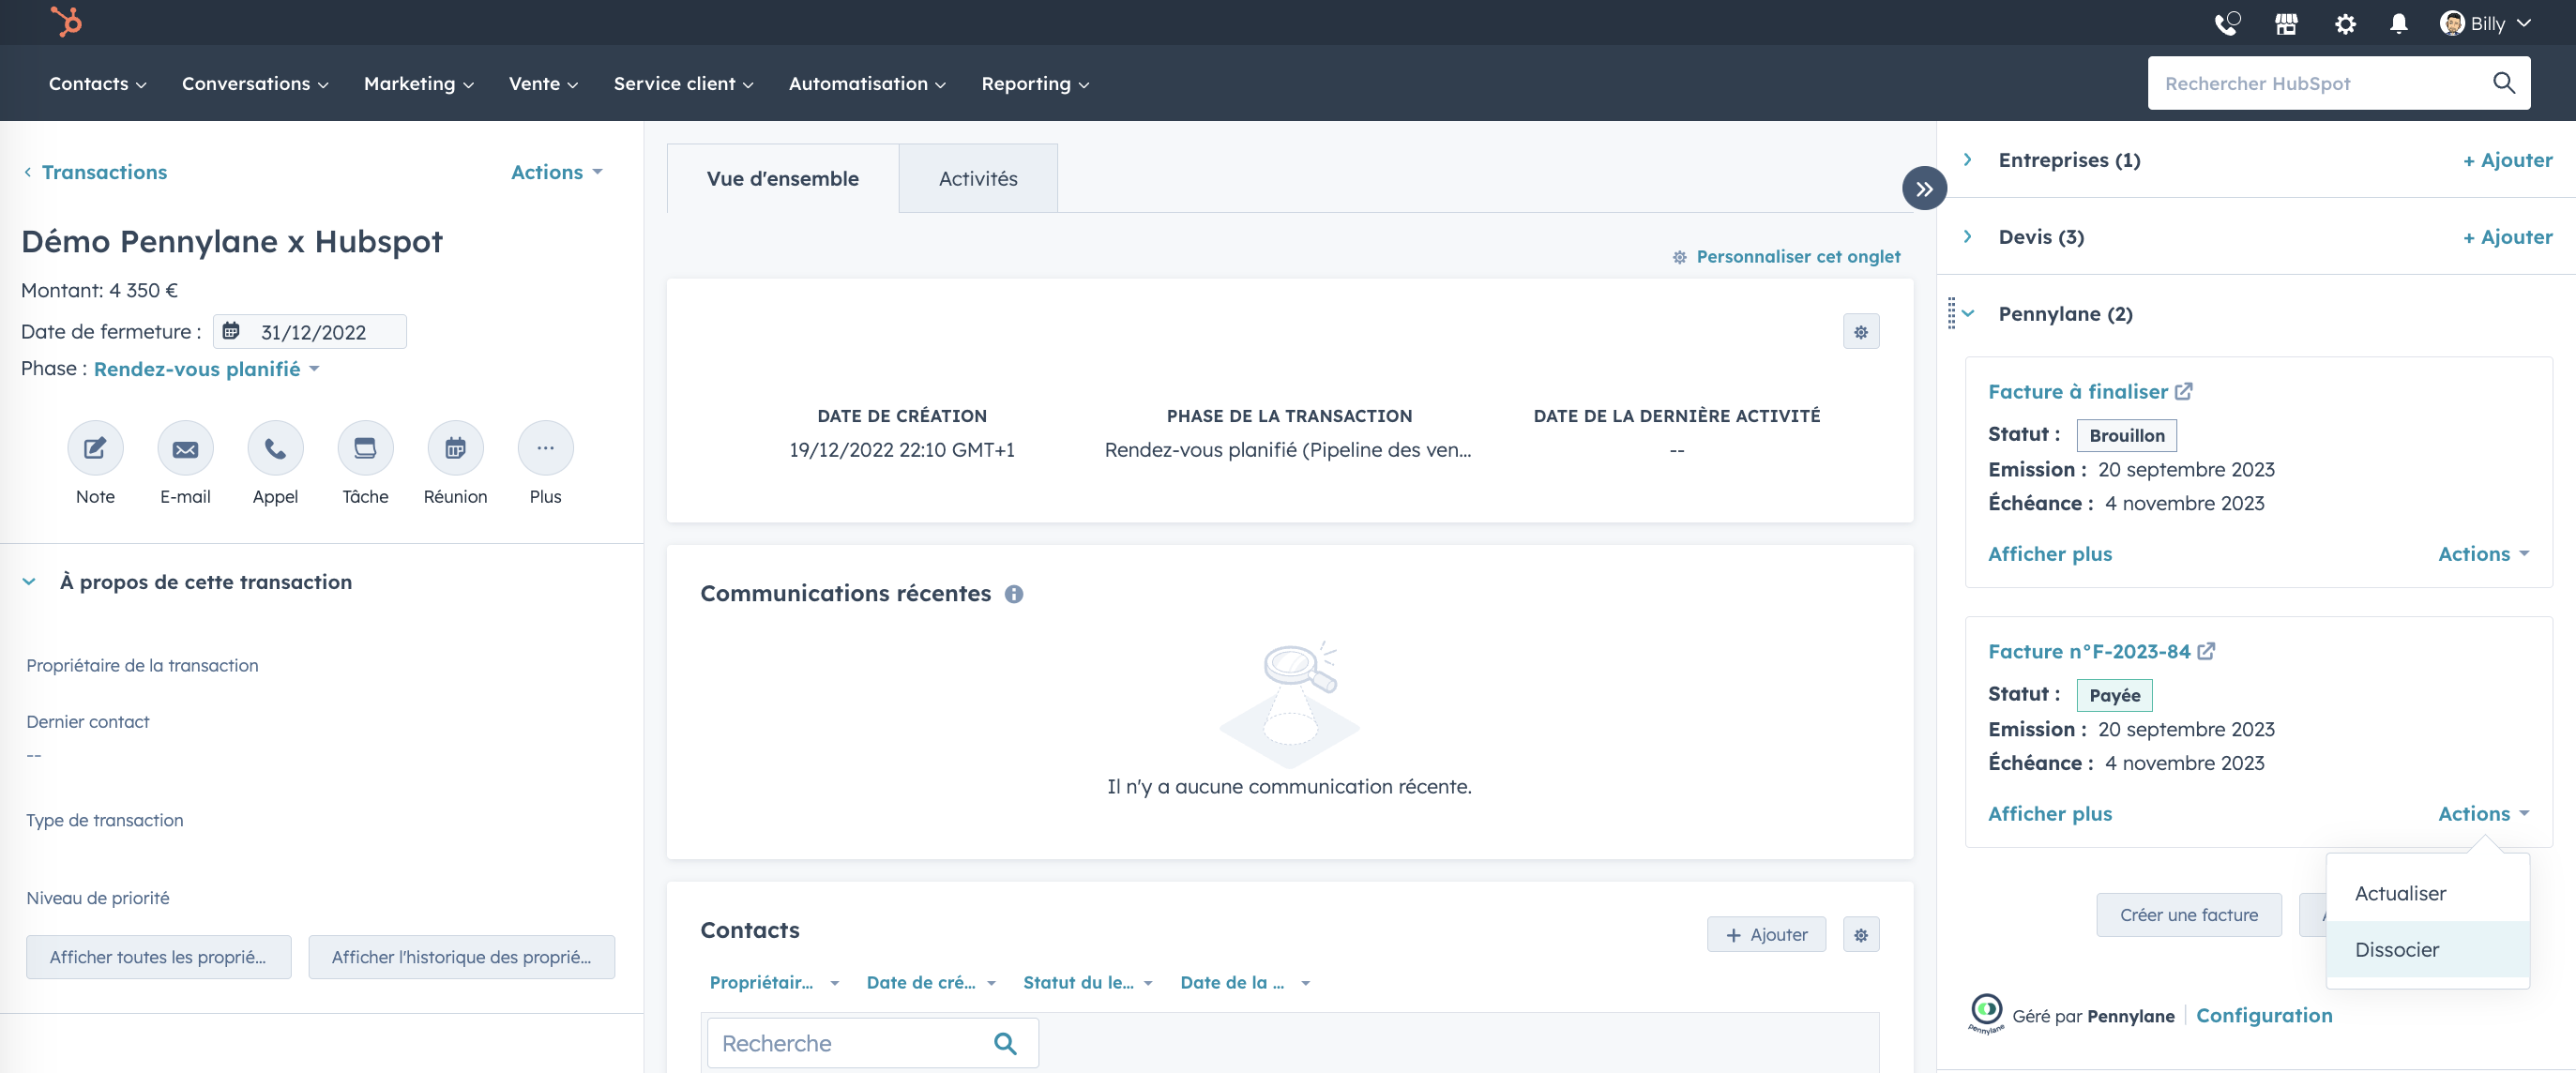The image size is (2576, 1073).
Task: Open the Conversations navigation menu
Action: coord(255,83)
